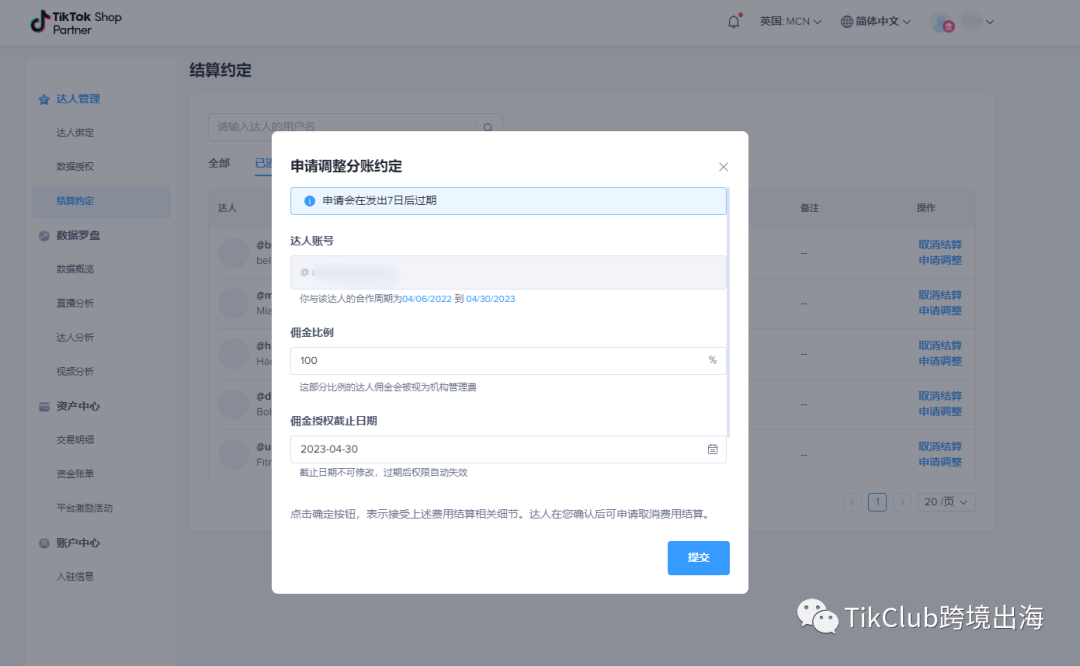Click 申请调整 in the third row
1080x666 pixels.
[939, 361]
